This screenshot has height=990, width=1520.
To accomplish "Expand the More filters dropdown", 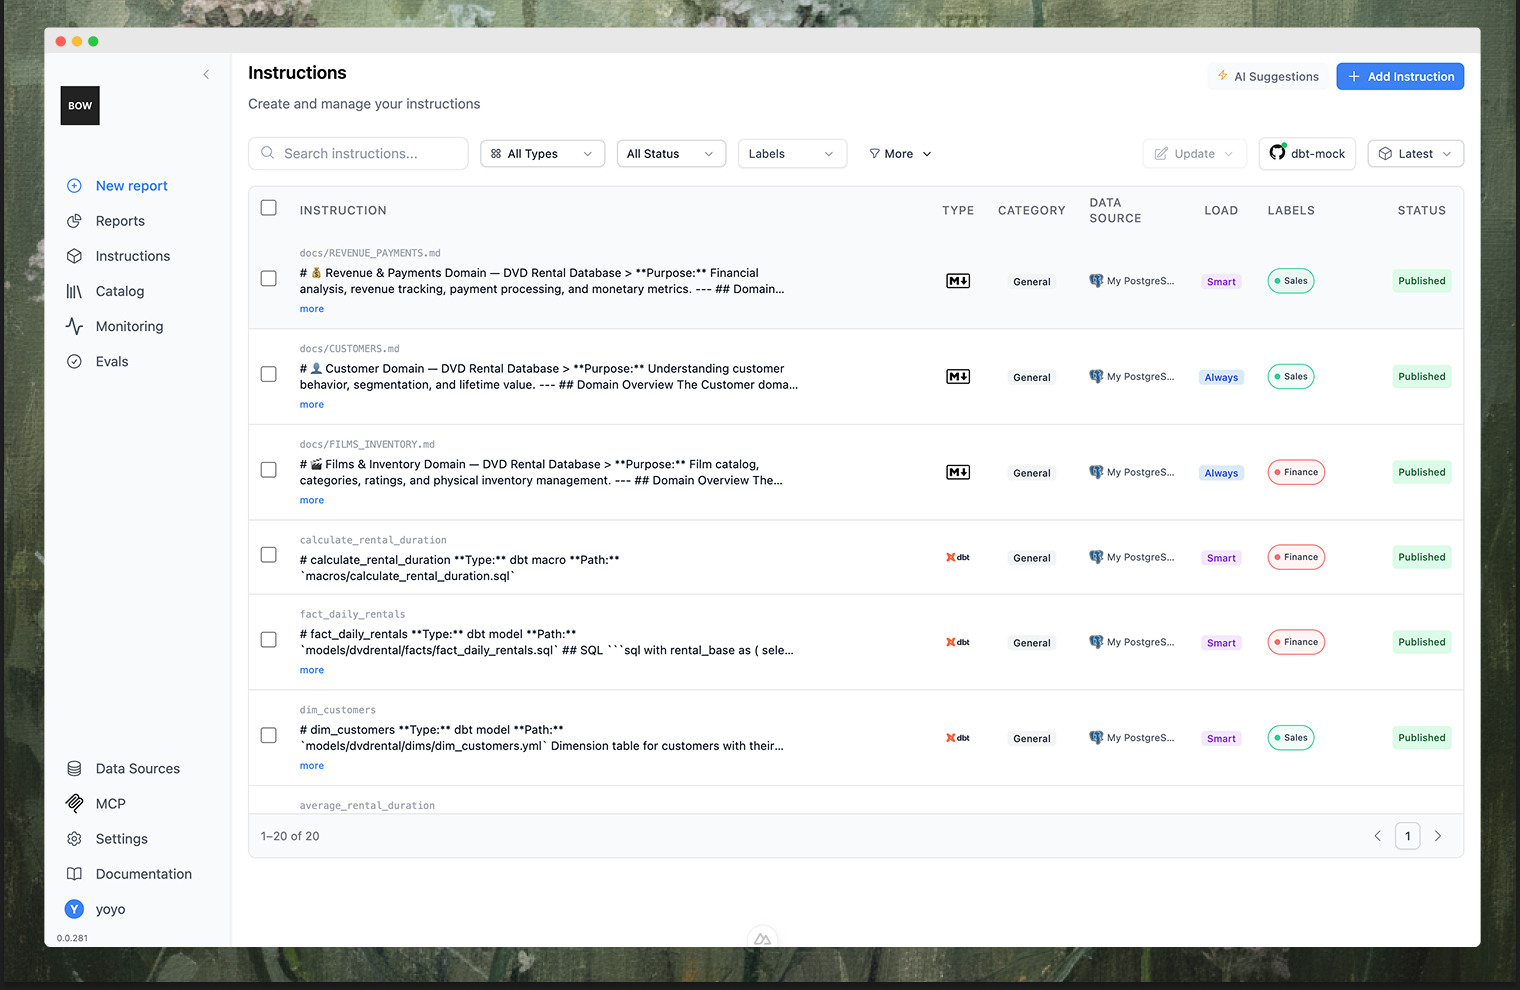I will pos(900,154).
